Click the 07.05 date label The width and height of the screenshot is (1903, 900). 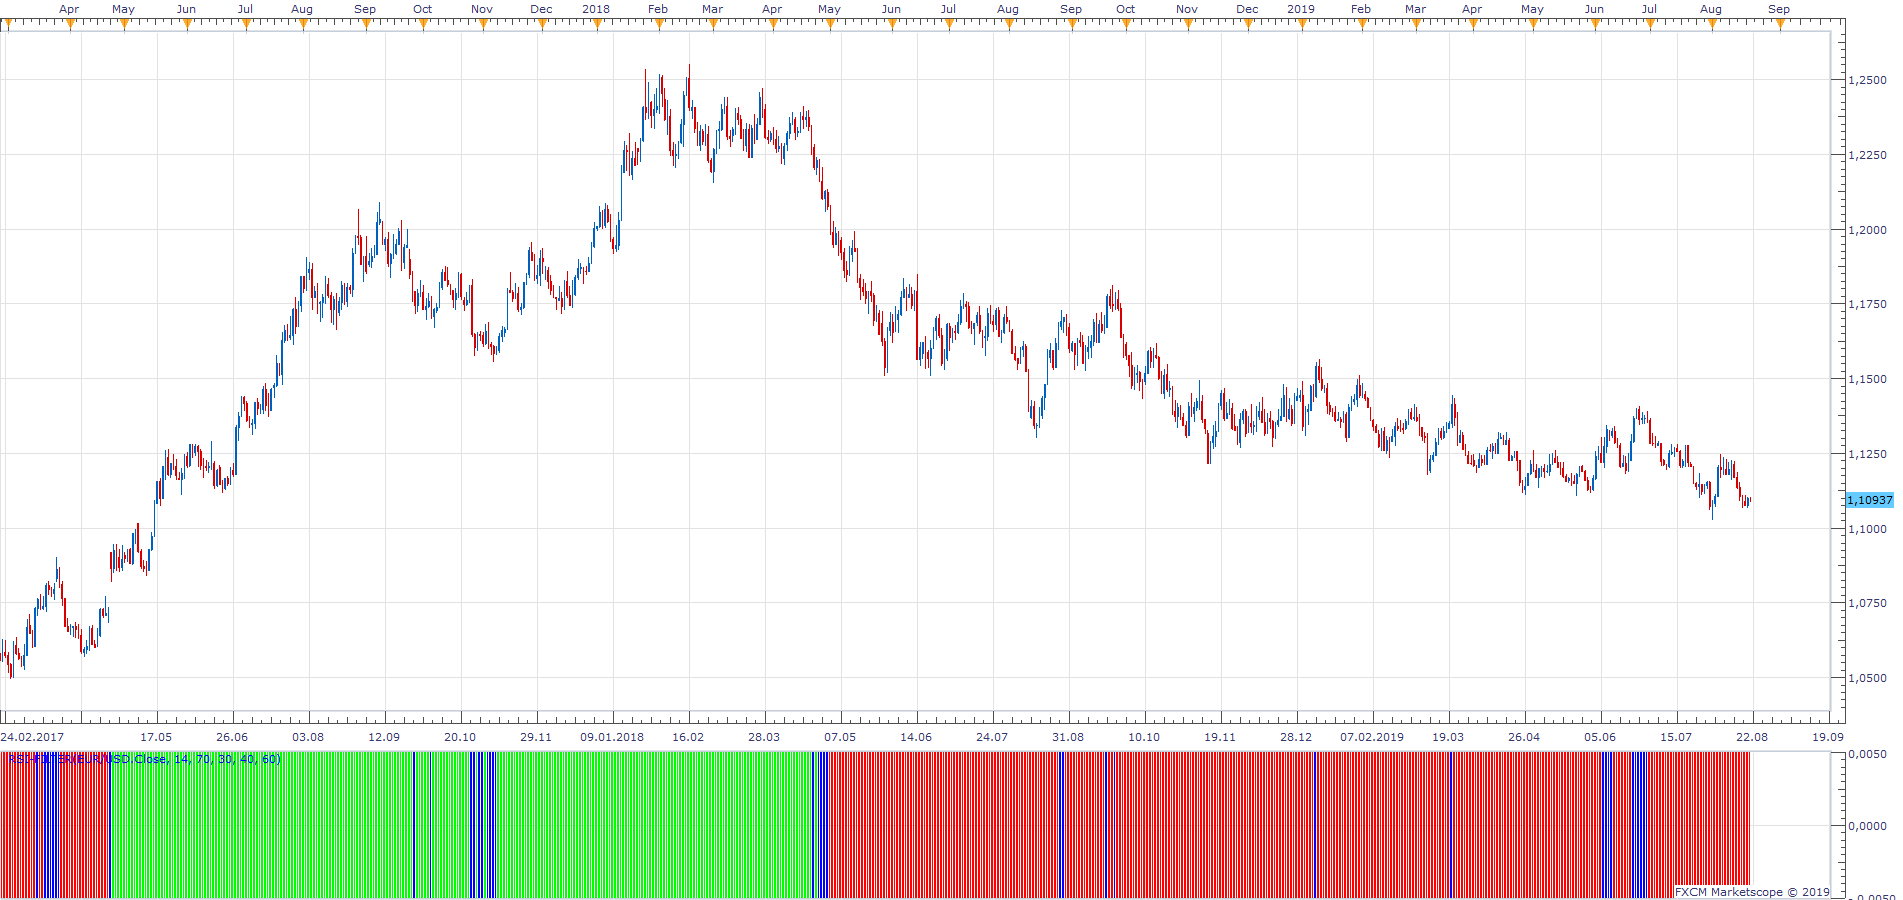(840, 737)
